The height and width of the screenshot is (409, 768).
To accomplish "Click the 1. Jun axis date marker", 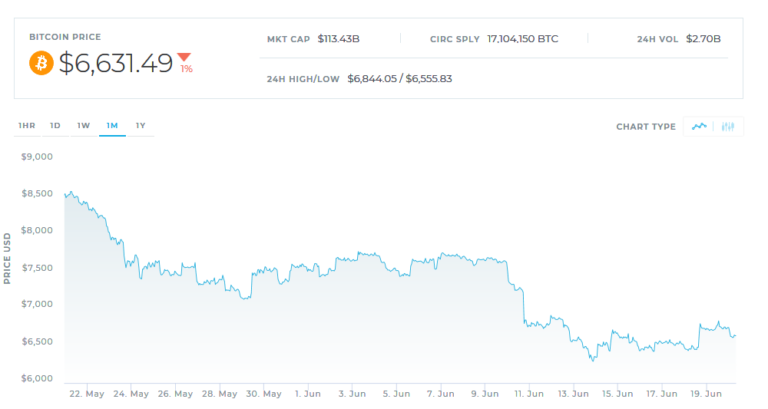I will [x=308, y=394].
